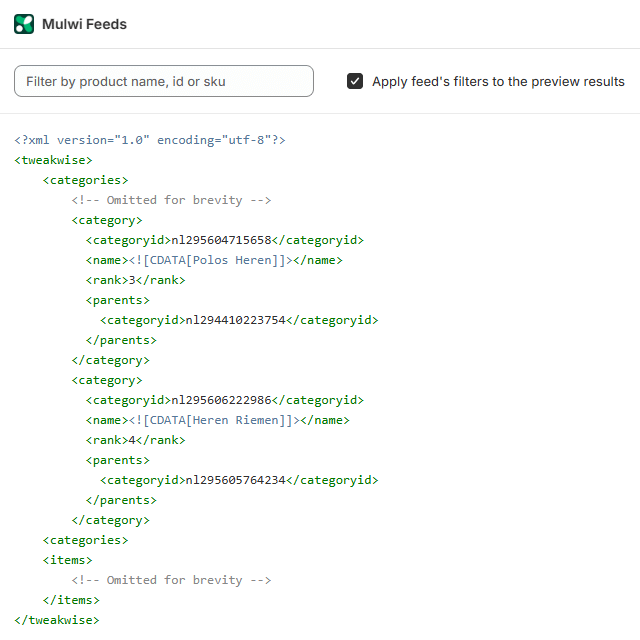Click the opening items tag
Image resolution: width=640 pixels, height=640 pixels.
[67, 560]
